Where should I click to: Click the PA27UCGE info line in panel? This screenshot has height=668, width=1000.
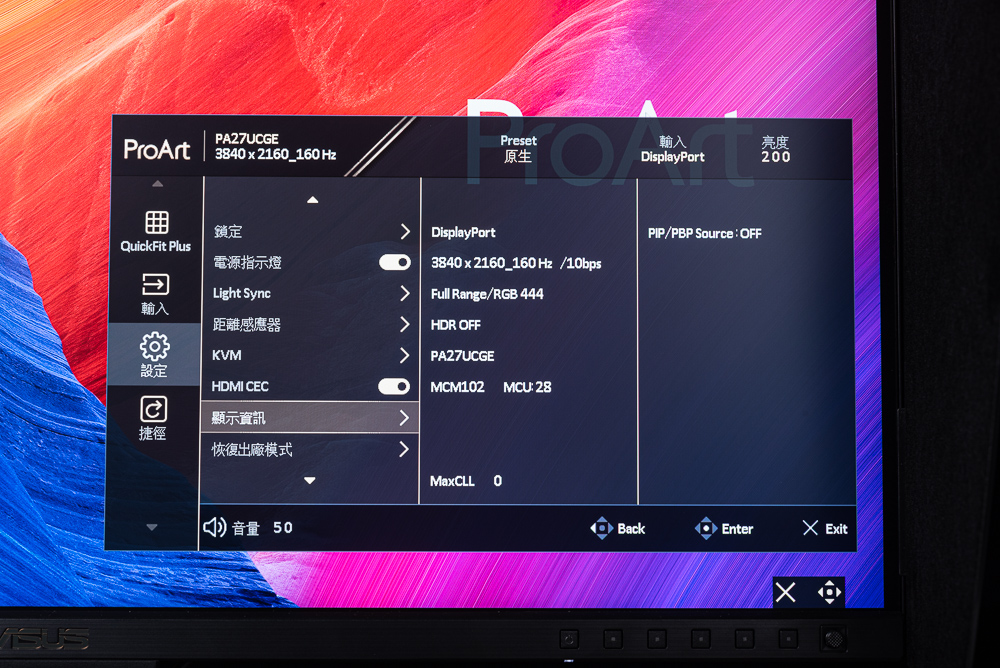(462, 356)
